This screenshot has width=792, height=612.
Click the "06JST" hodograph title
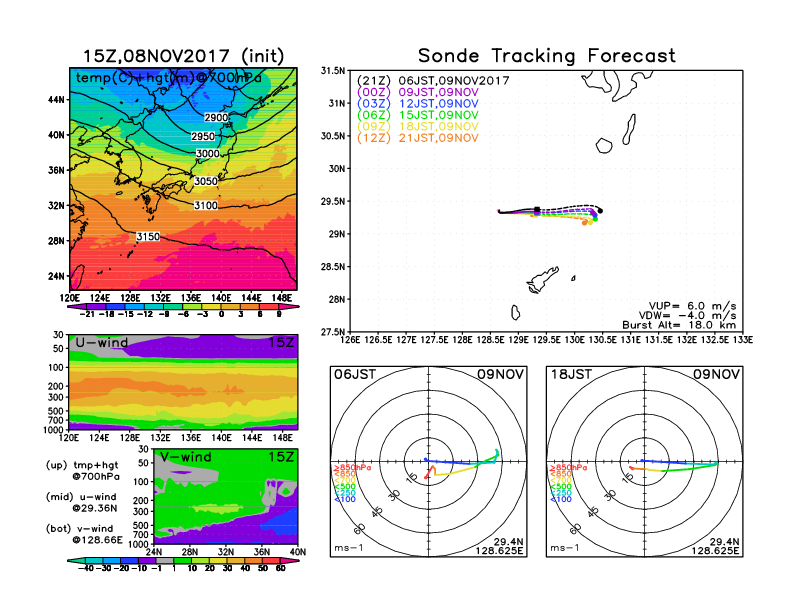pos(355,375)
